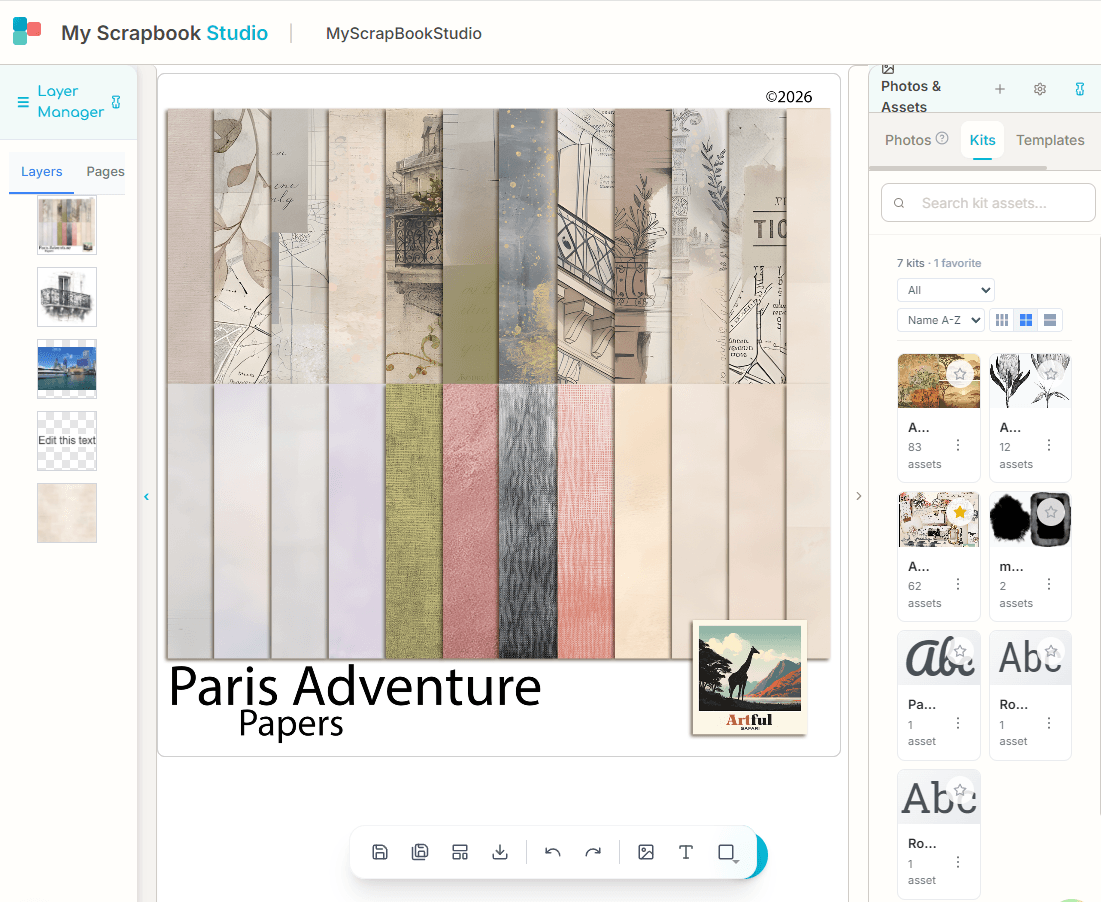This screenshot has height=902, width=1101.
Task: Duplicate the current page
Action: [x=420, y=852]
